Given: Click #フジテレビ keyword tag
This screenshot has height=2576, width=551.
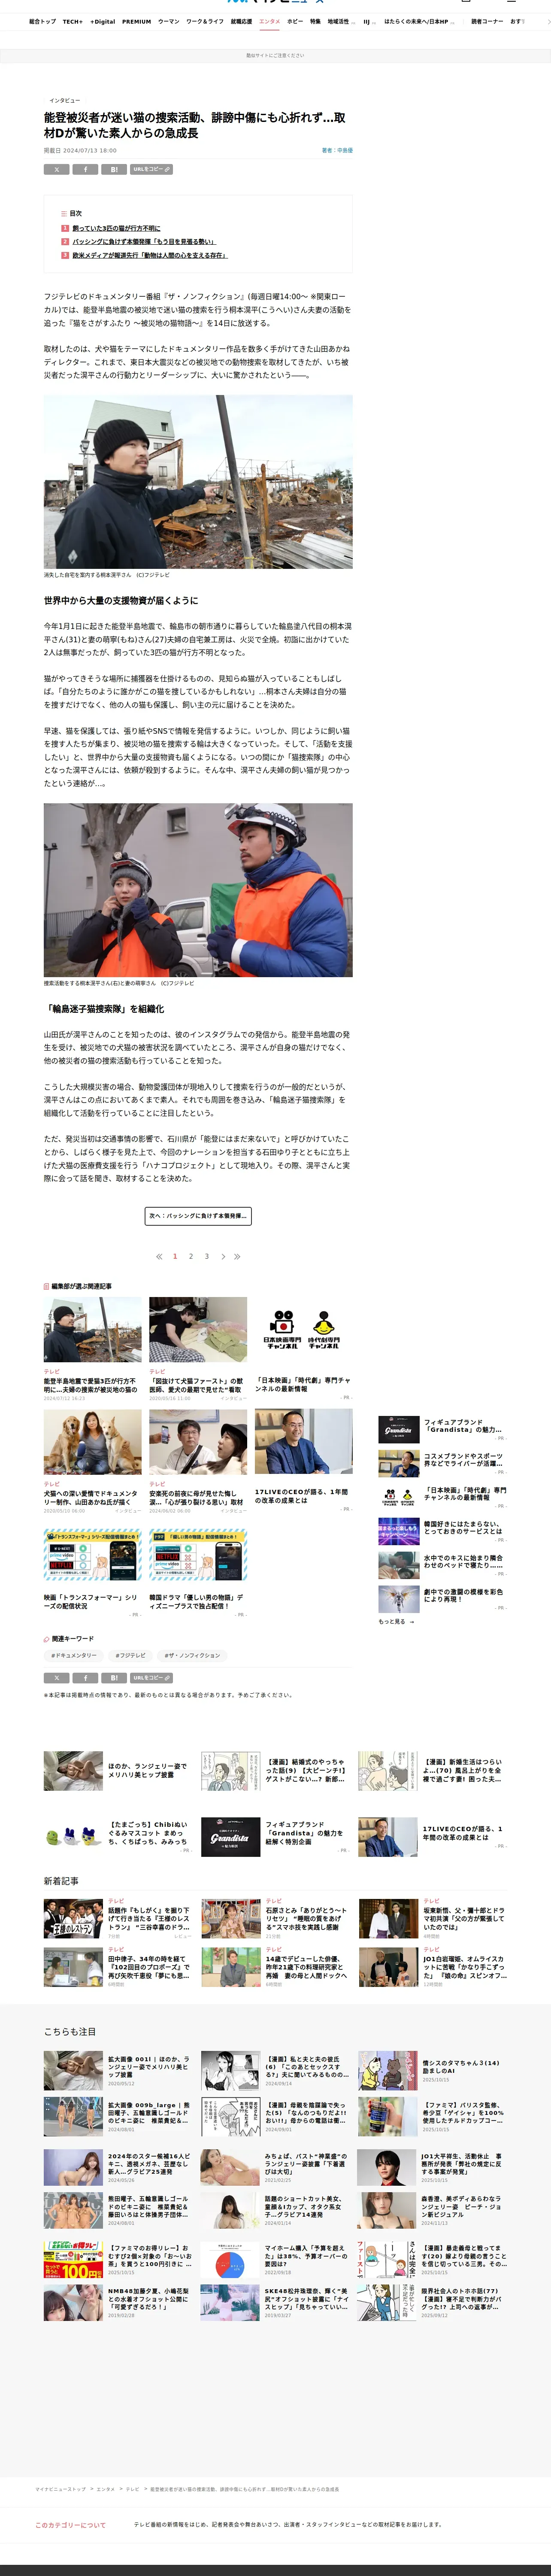Looking at the screenshot, I should click(130, 1655).
